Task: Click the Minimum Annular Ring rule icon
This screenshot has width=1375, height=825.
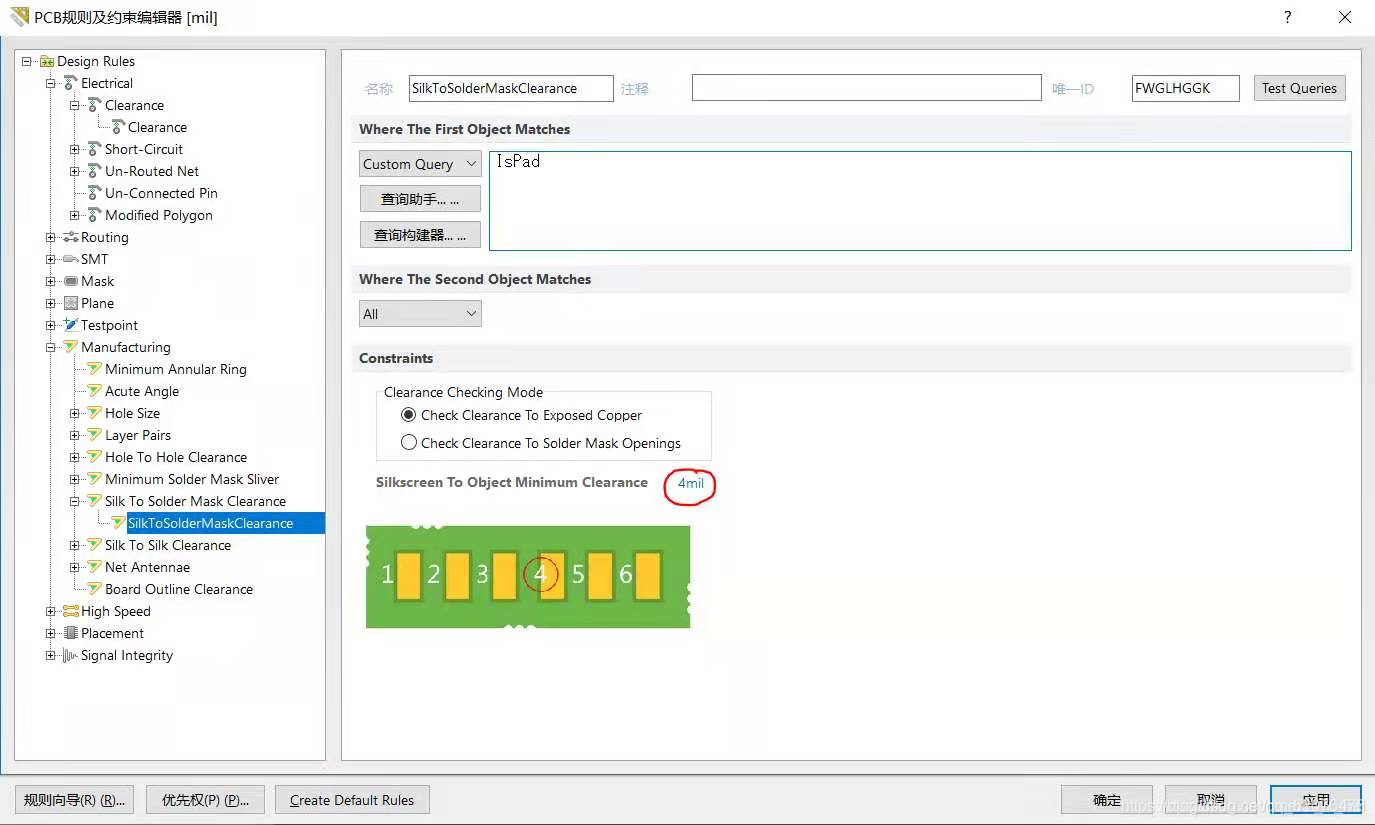Action: click(x=95, y=369)
